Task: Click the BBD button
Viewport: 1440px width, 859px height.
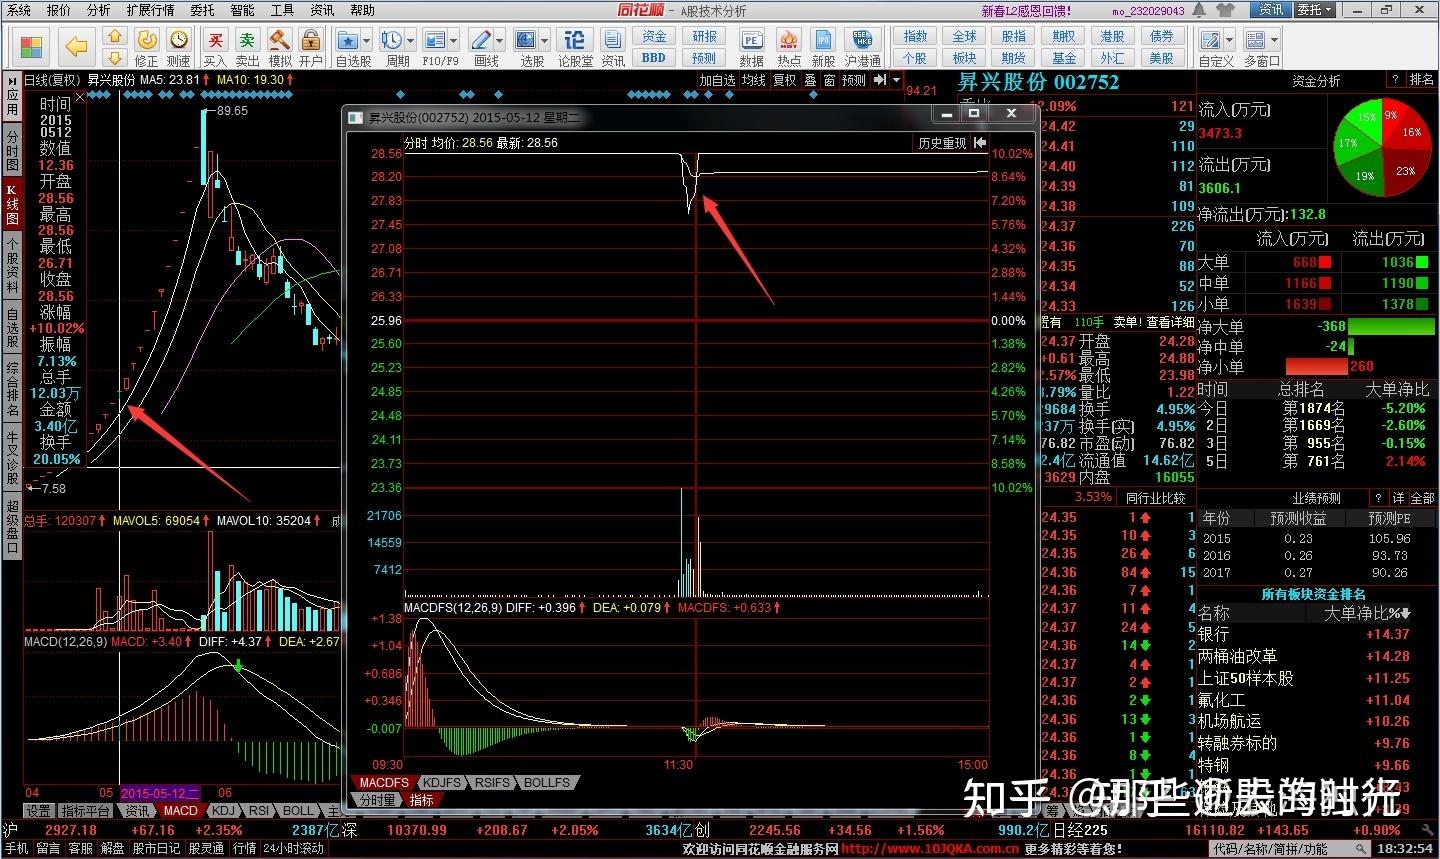Action: tap(654, 58)
